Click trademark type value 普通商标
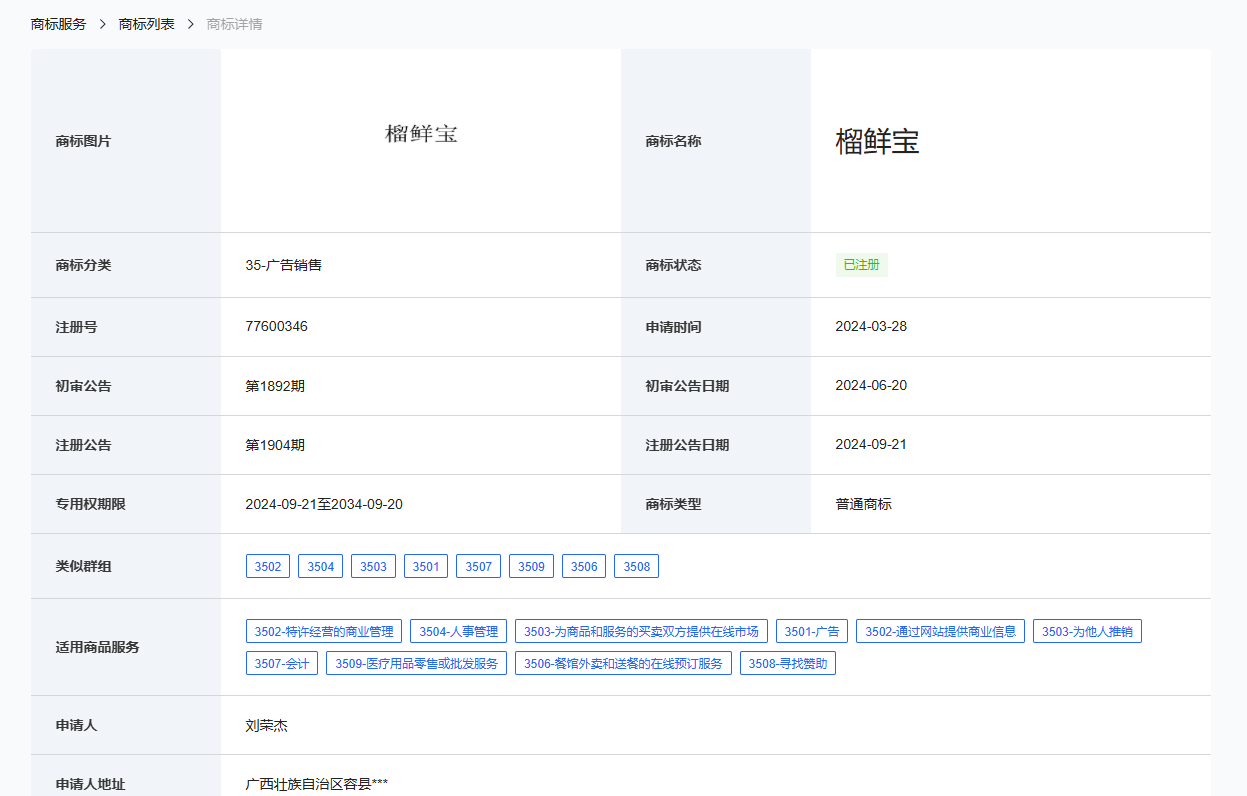The width and height of the screenshot is (1247, 796). pyautogui.click(x=864, y=504)
